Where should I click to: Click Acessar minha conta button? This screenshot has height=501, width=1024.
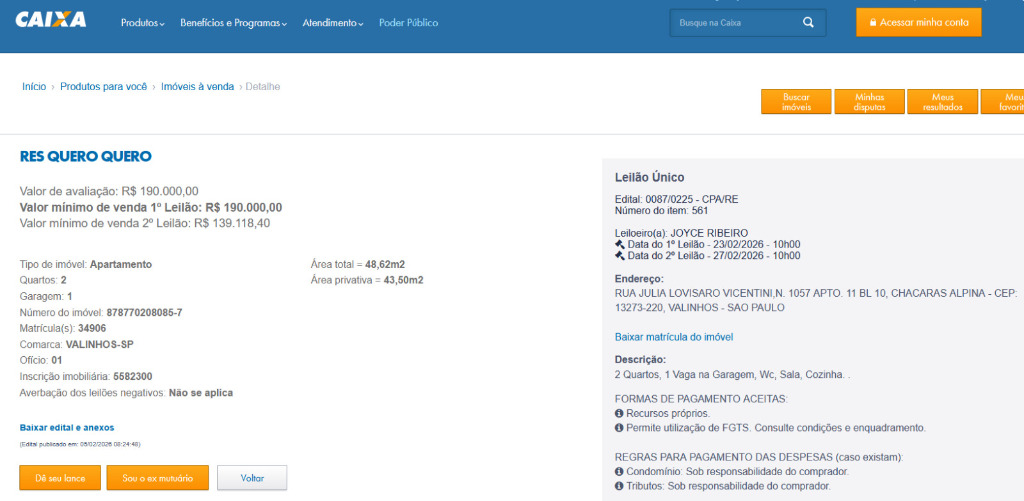(918, 22)
